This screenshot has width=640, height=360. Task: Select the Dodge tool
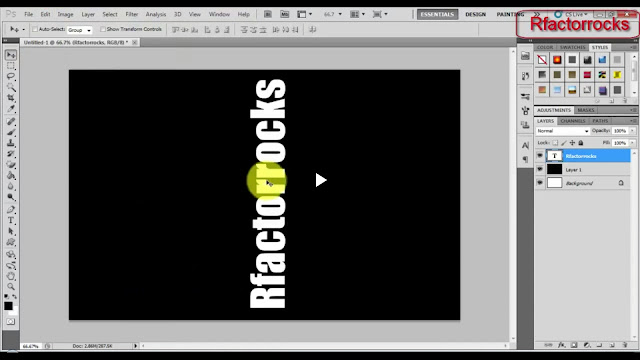11,197
